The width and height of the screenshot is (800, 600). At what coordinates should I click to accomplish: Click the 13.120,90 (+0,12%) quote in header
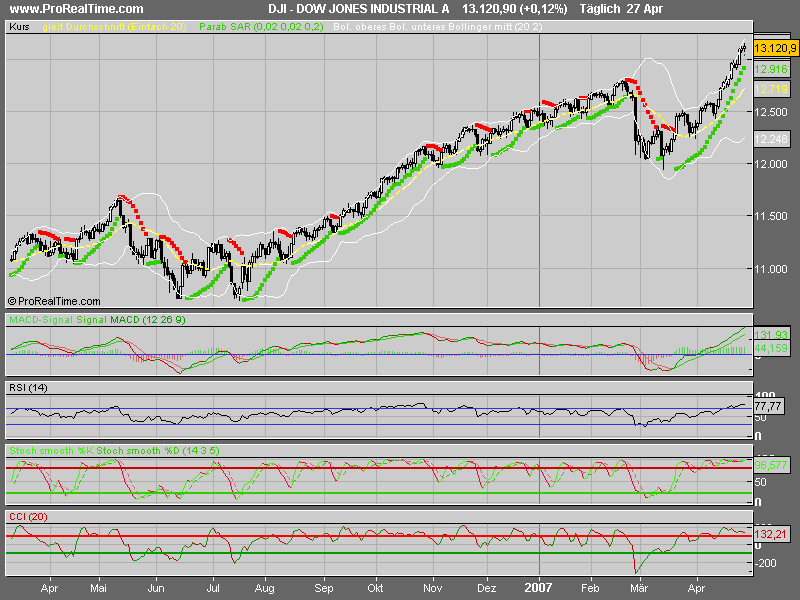click(515, 9)
